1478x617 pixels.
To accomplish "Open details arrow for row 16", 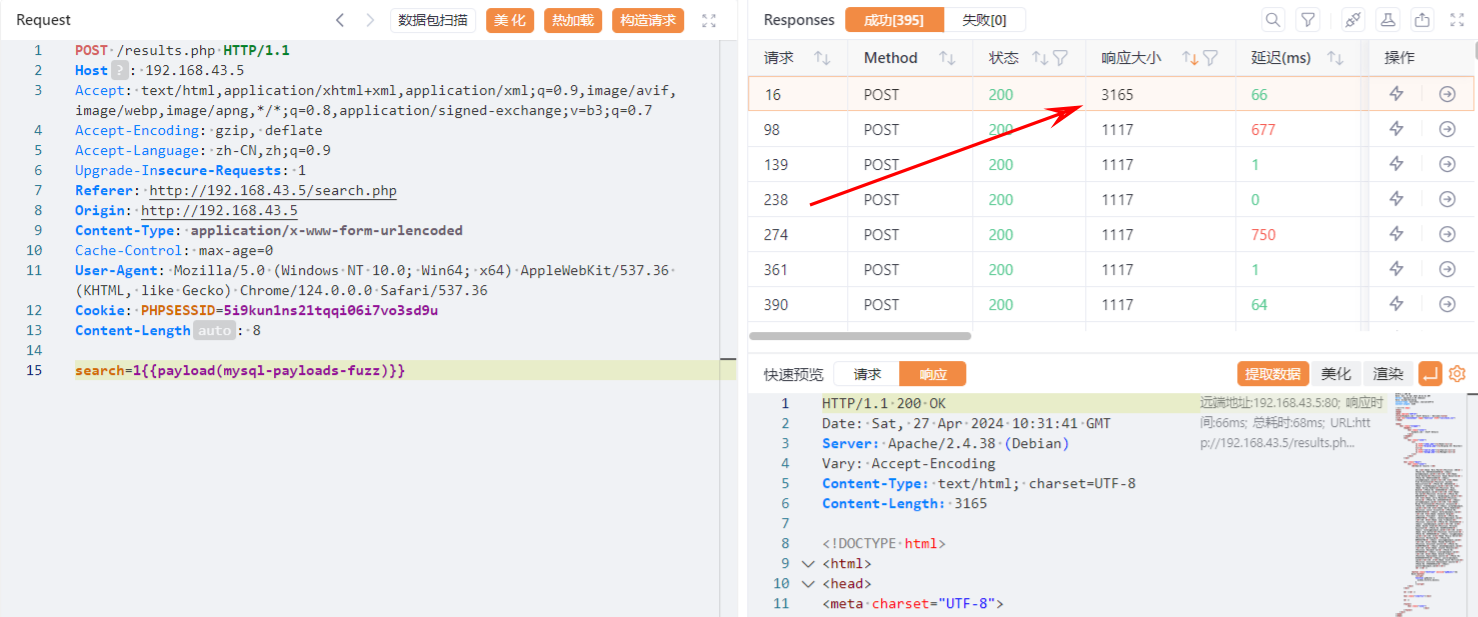I will (x=1447, y=94).
